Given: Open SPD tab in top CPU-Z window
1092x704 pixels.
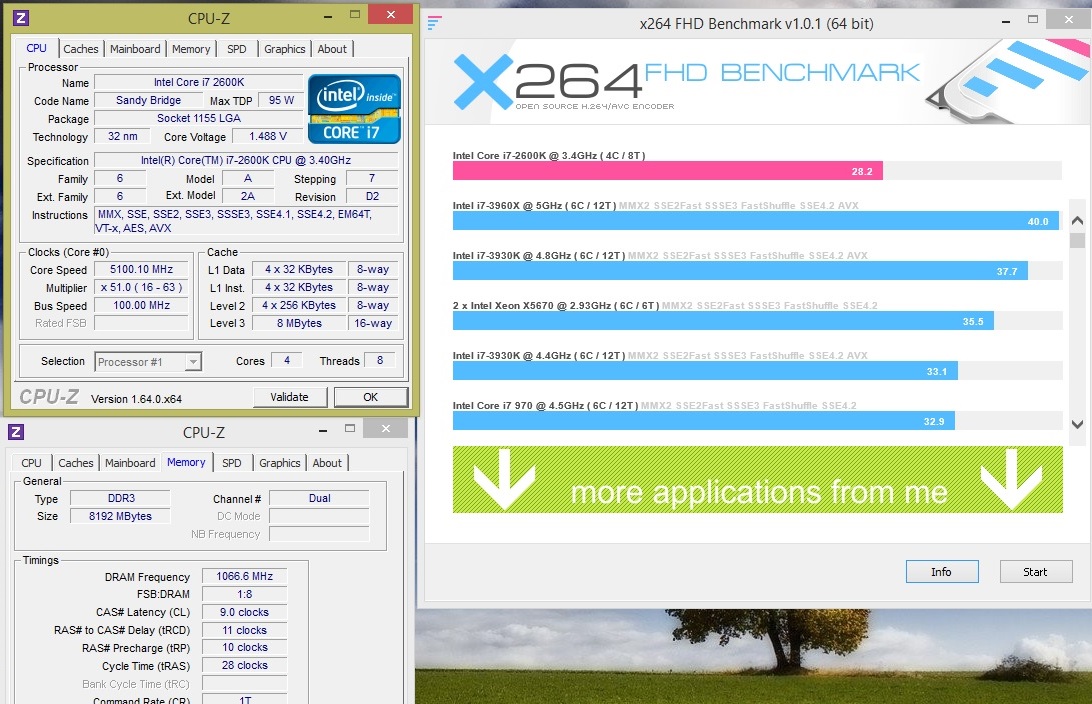Looking at the screenshot, I should click(237, 49).
